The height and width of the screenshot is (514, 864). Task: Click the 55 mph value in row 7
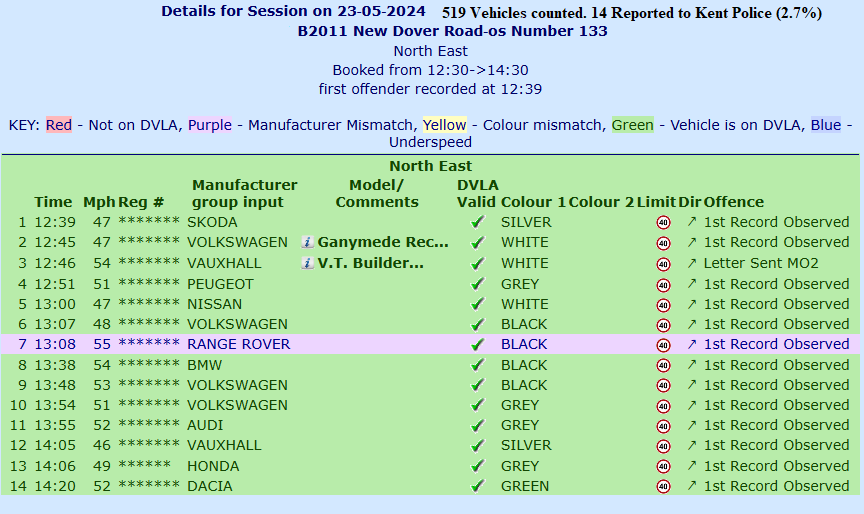[102, 344]
